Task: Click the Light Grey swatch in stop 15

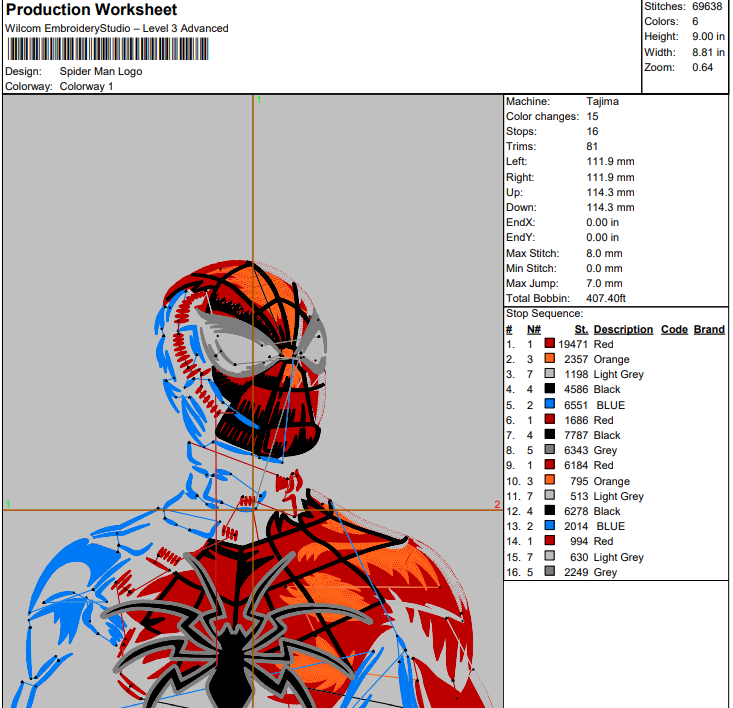Action: 550,556
